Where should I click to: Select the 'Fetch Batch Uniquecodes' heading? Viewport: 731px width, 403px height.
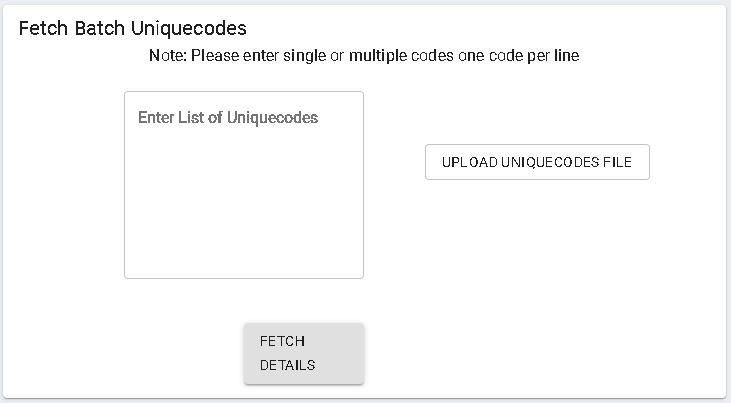(133, 28)
